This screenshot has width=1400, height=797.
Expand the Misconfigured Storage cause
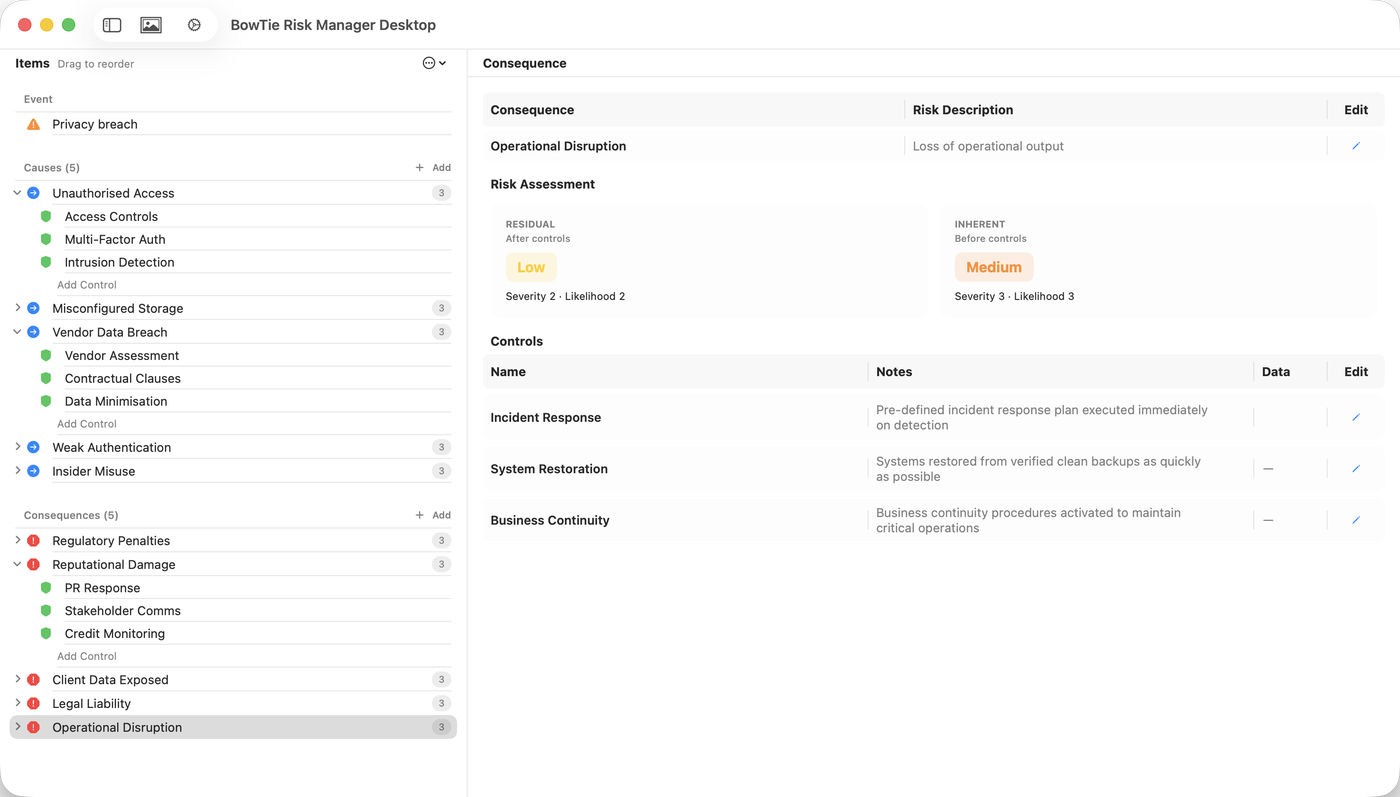coord(18,308)
